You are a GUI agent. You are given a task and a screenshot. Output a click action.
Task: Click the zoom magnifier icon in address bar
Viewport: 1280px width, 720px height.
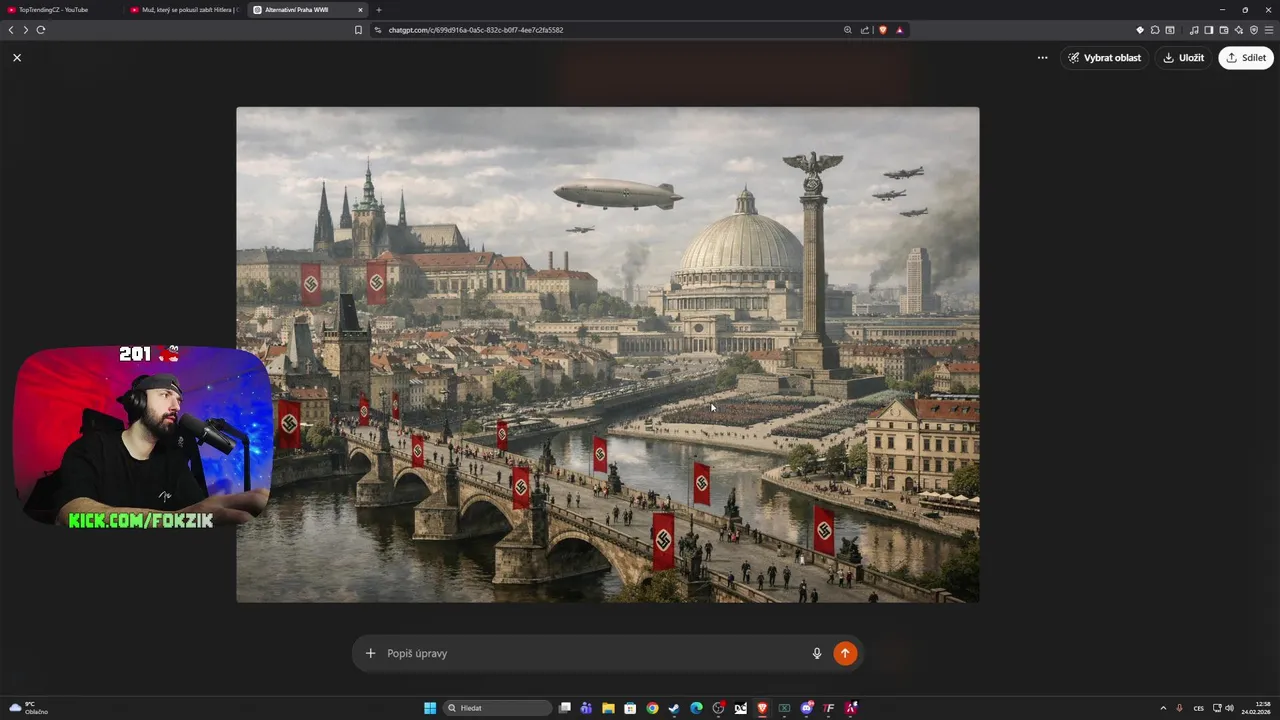[848, 30]
